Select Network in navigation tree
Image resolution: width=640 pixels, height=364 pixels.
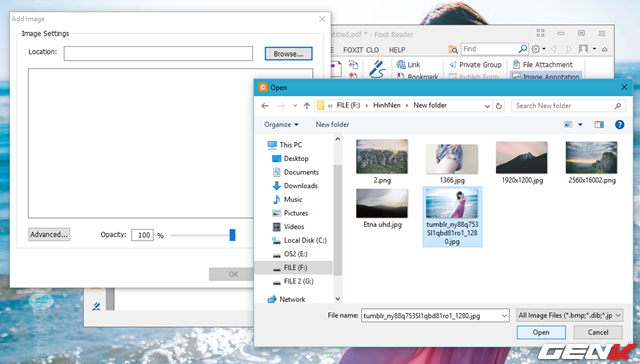click(286, 299)
